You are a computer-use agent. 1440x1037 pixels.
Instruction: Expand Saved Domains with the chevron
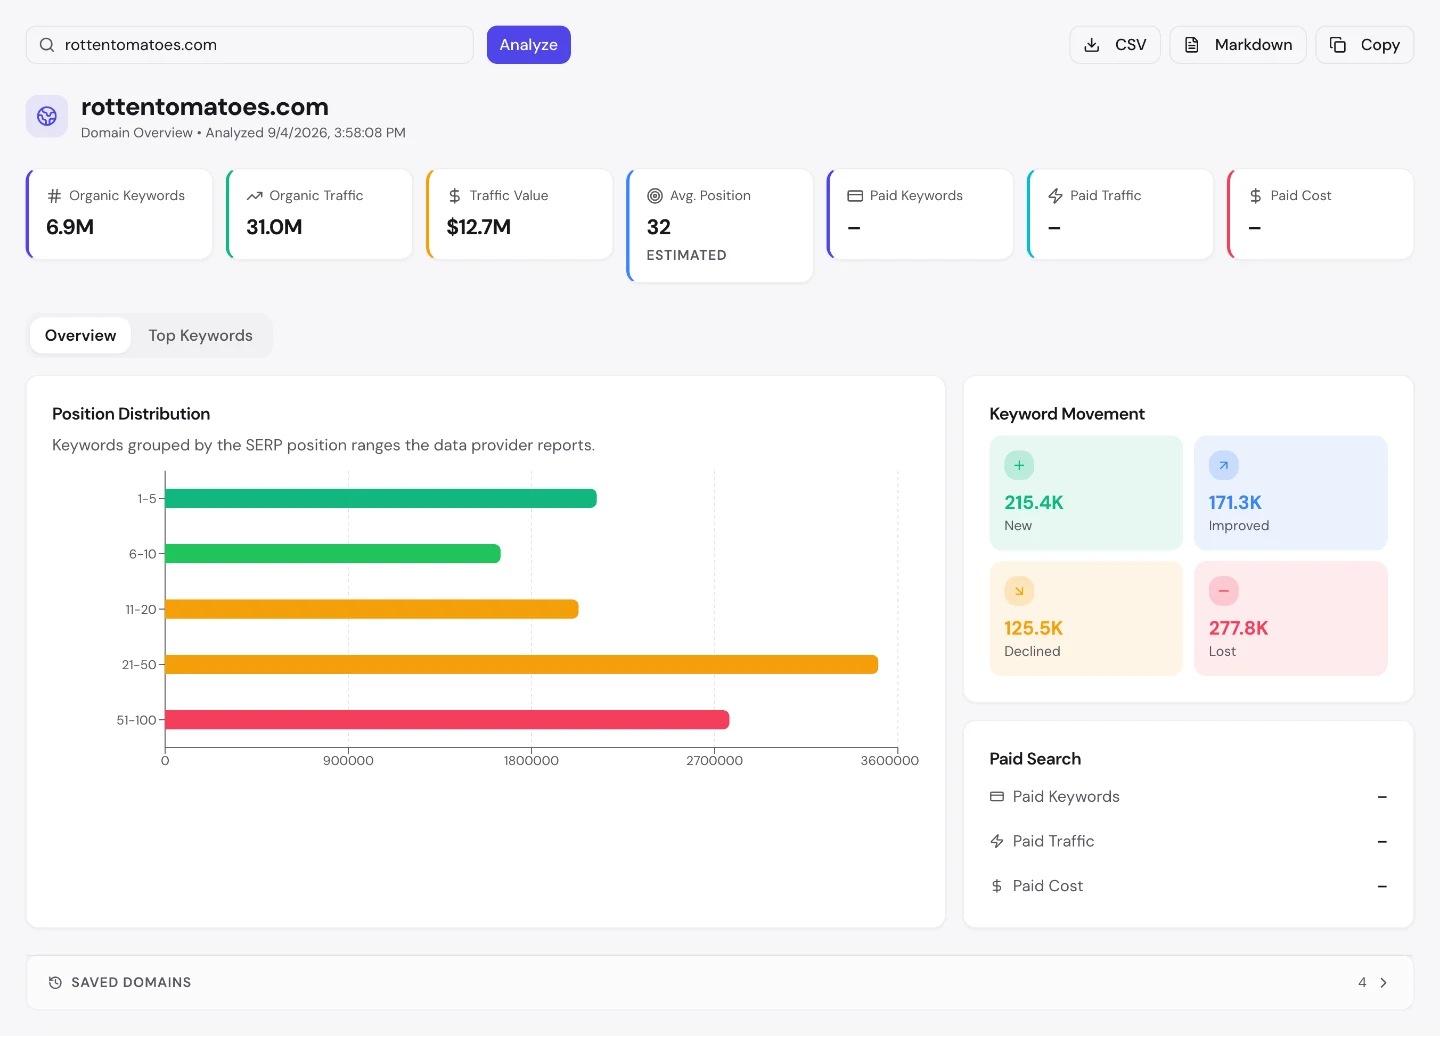click(x=1383, y=983)
